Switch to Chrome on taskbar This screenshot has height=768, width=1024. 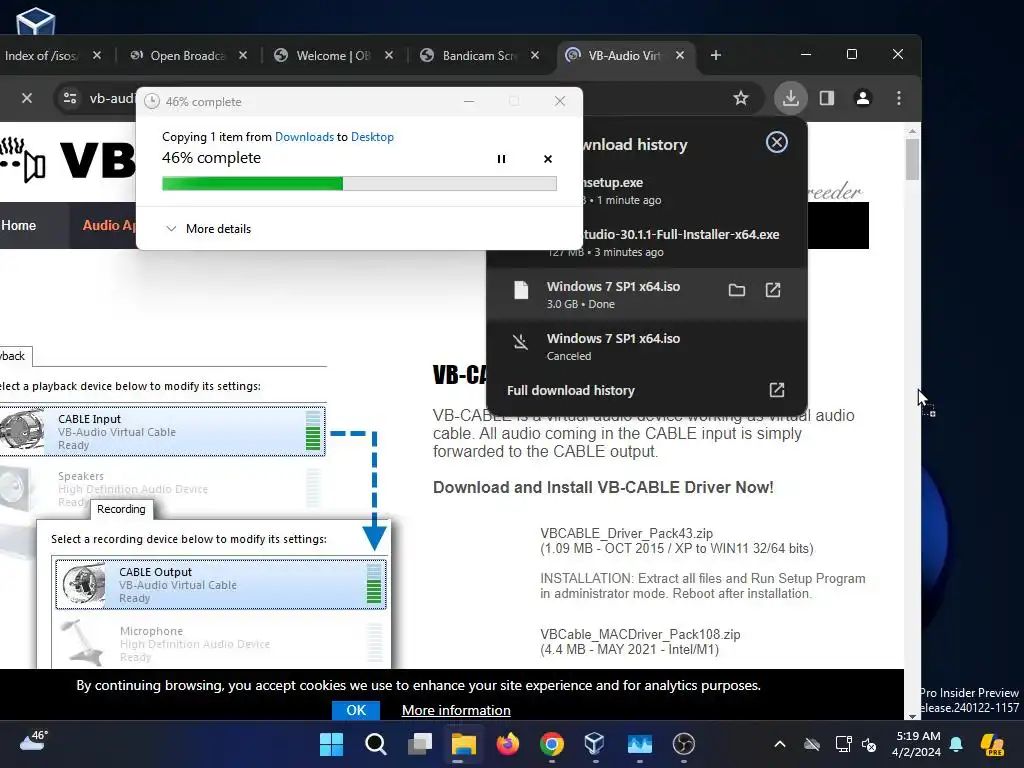point(552,744)
